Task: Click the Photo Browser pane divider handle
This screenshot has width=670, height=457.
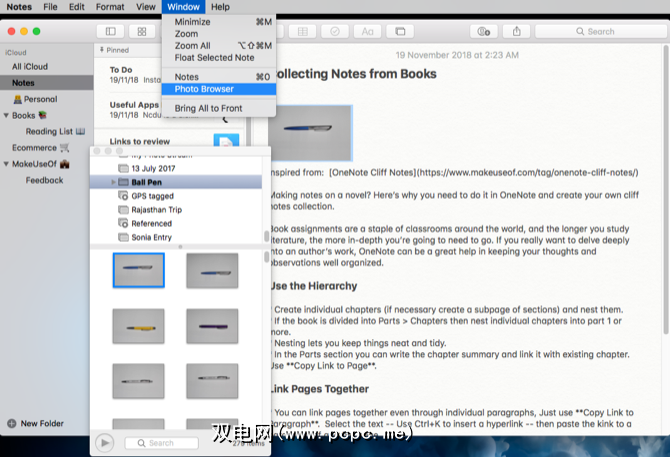Action: (x=180, y=246)
